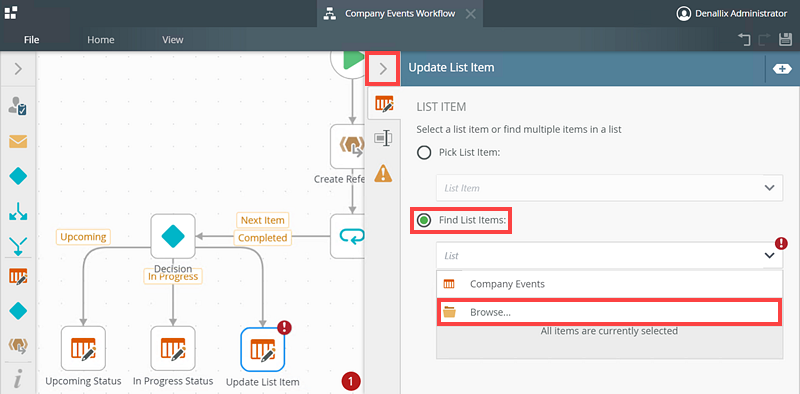Viewport: 800px width, 394px height.
Task: Save the workflow with the disk icon
Action: point(785,40)
